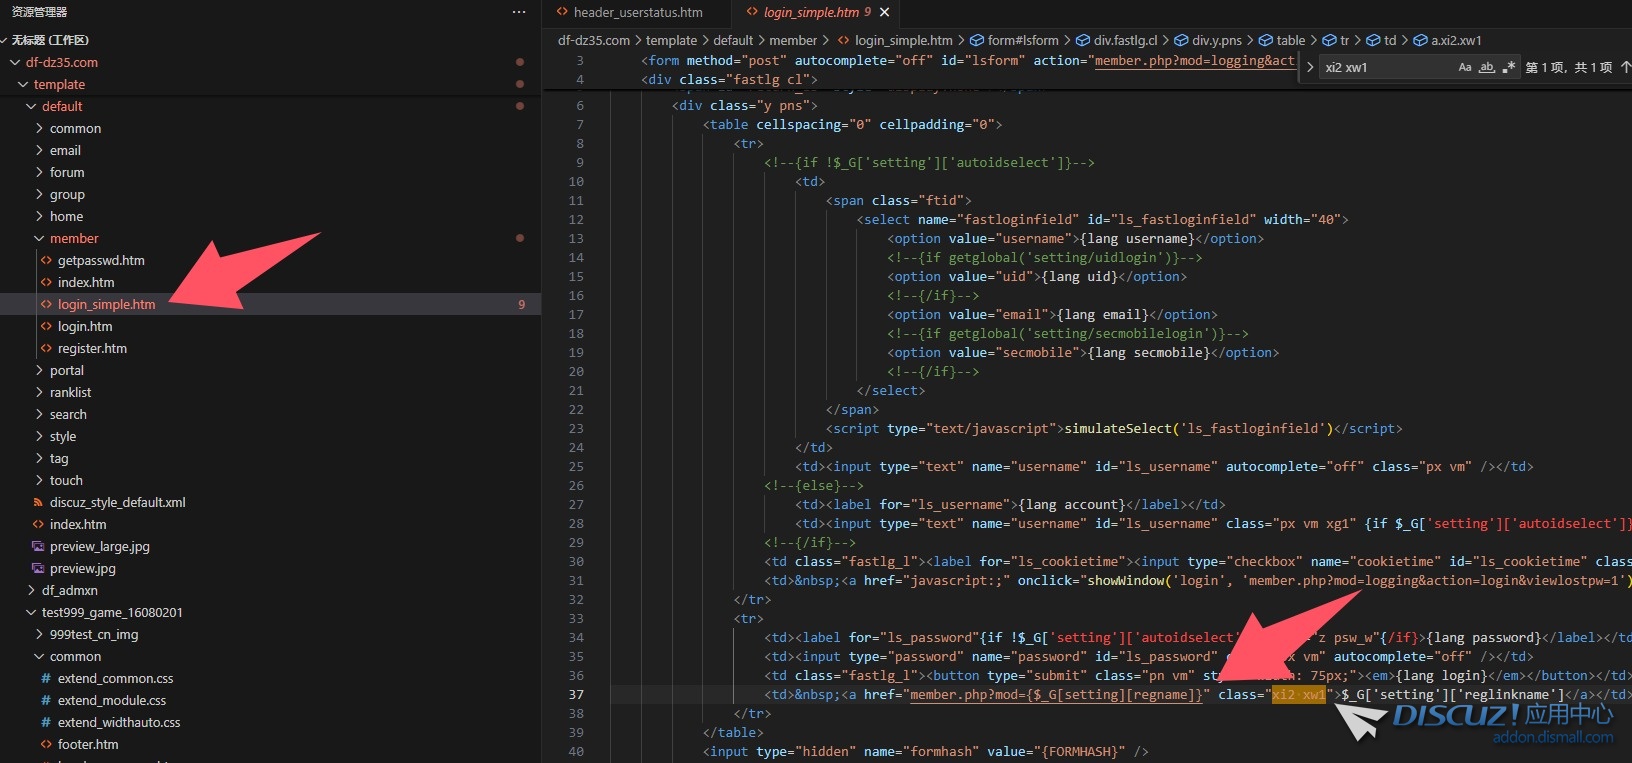Click the extend_common.css file icon
Screen dimensions: 1632x763
(46, 678)
